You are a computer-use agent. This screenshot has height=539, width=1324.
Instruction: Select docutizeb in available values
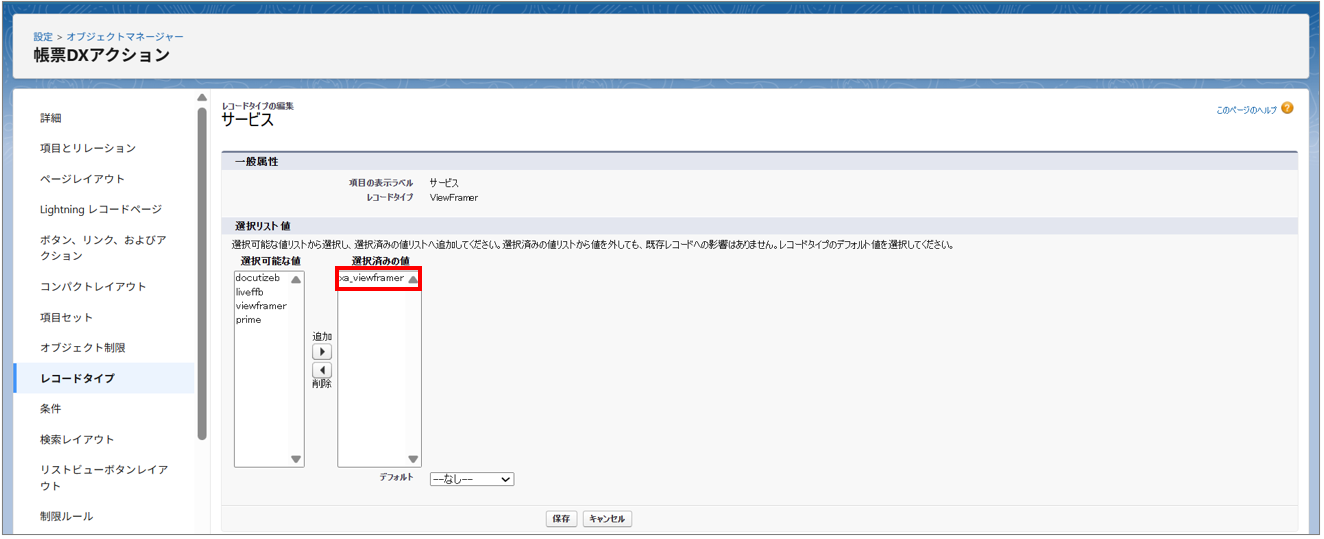point(257,277)
